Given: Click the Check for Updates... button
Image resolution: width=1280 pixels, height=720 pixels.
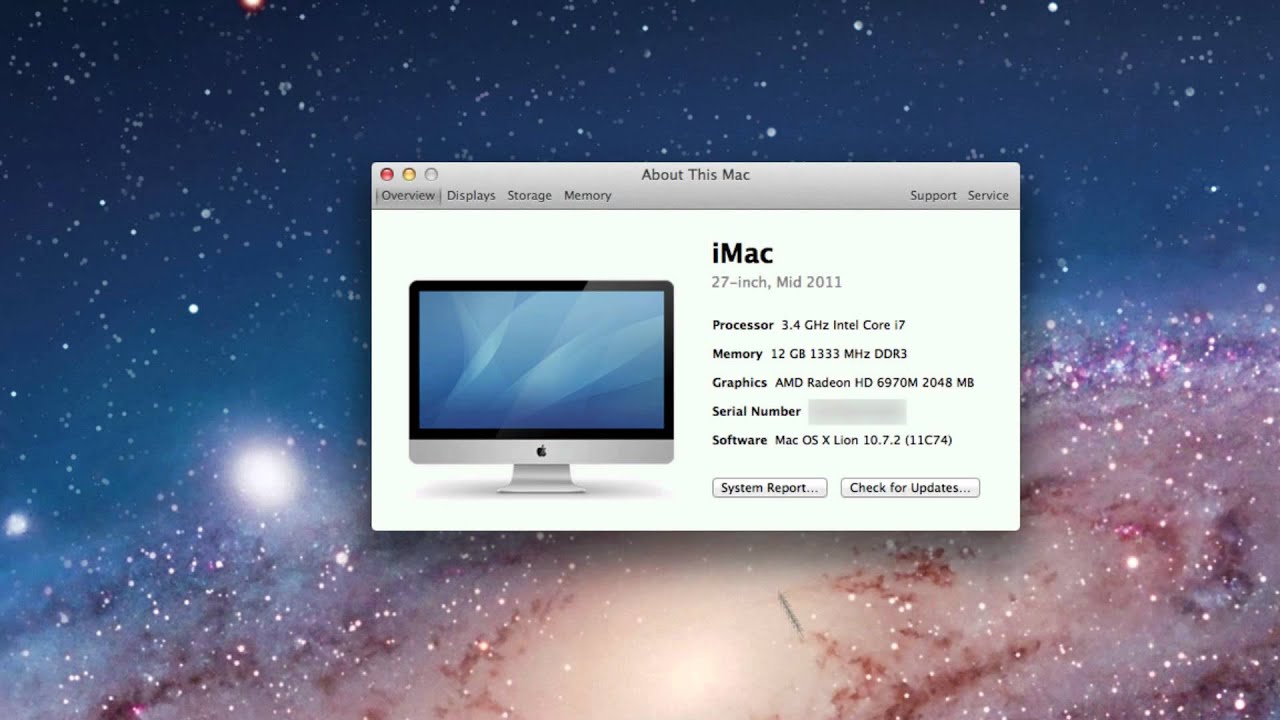Looking at the screenshot, I should tap(910, 488).
